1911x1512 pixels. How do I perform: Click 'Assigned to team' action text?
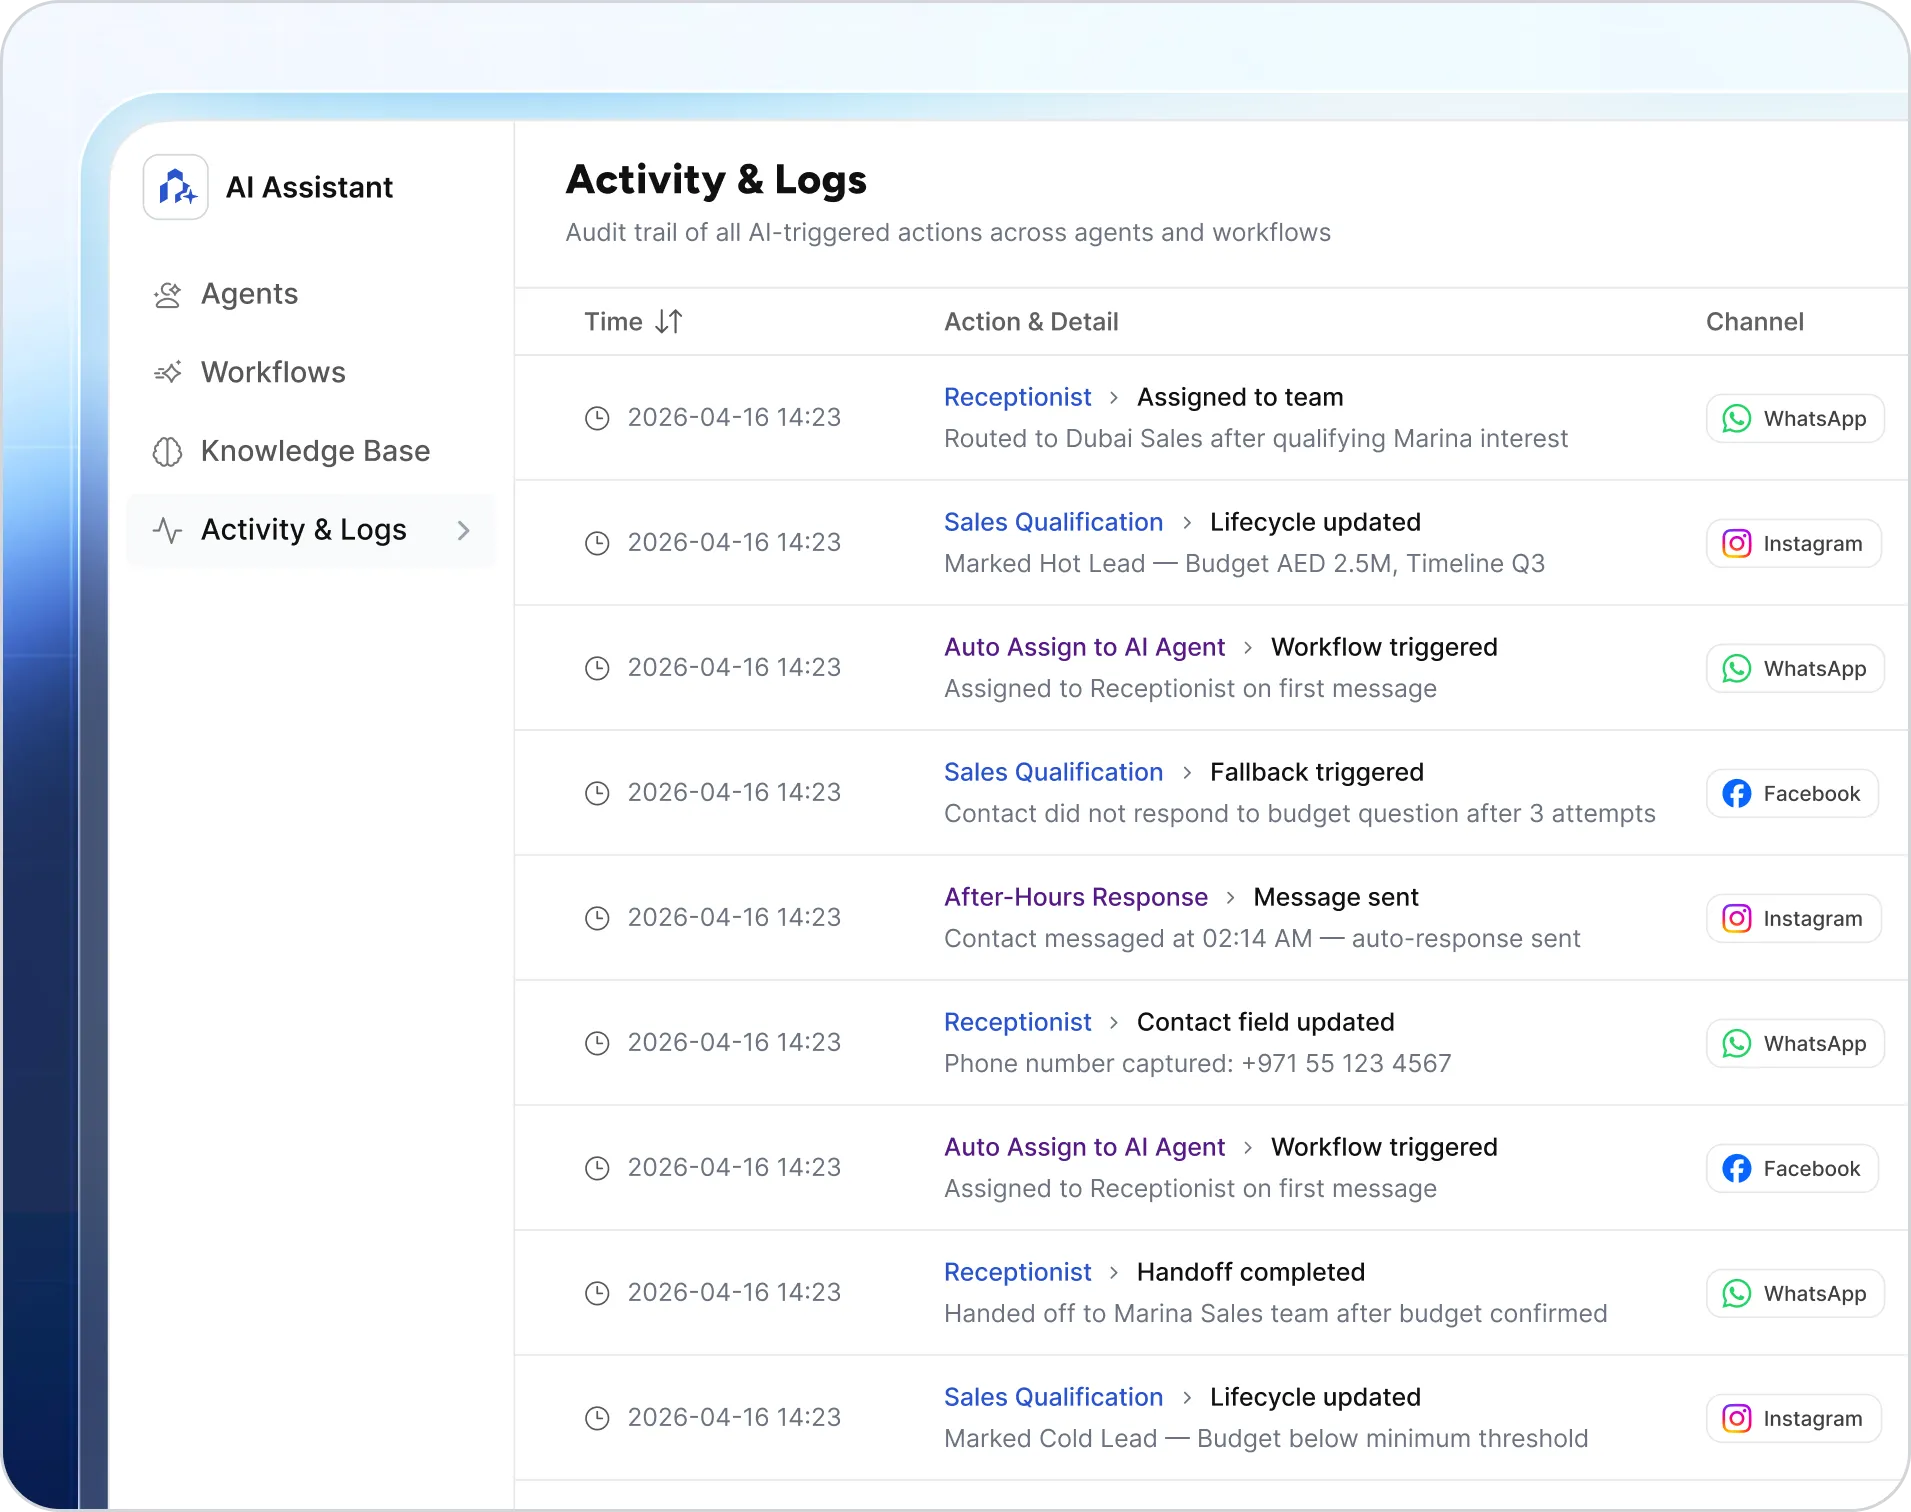tap(1240, 397)
